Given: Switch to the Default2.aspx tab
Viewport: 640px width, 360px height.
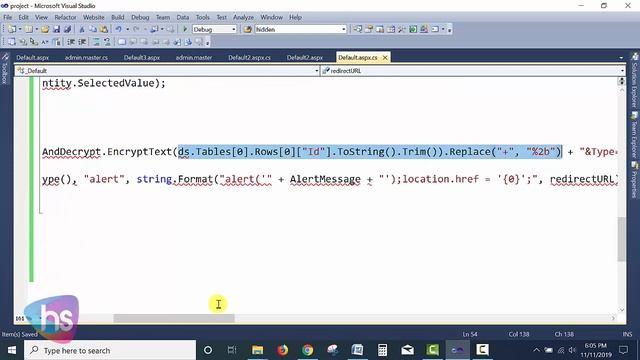Looking at the screenshot, I should (305, 58).
